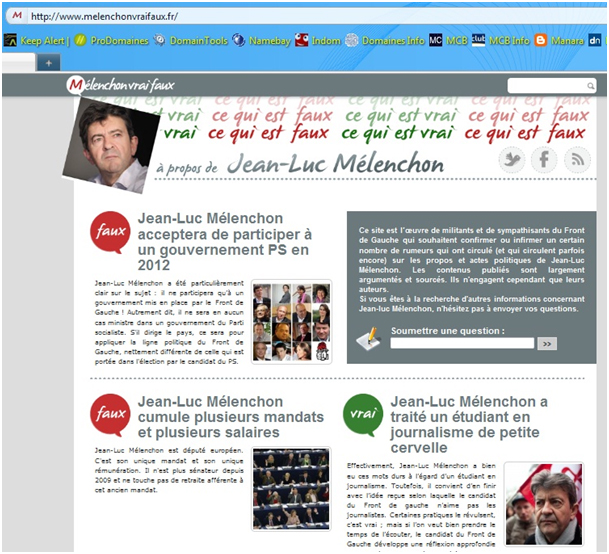Open article 'acceptera de participer à un gouvernement PS'

click(x=225, y=242)
